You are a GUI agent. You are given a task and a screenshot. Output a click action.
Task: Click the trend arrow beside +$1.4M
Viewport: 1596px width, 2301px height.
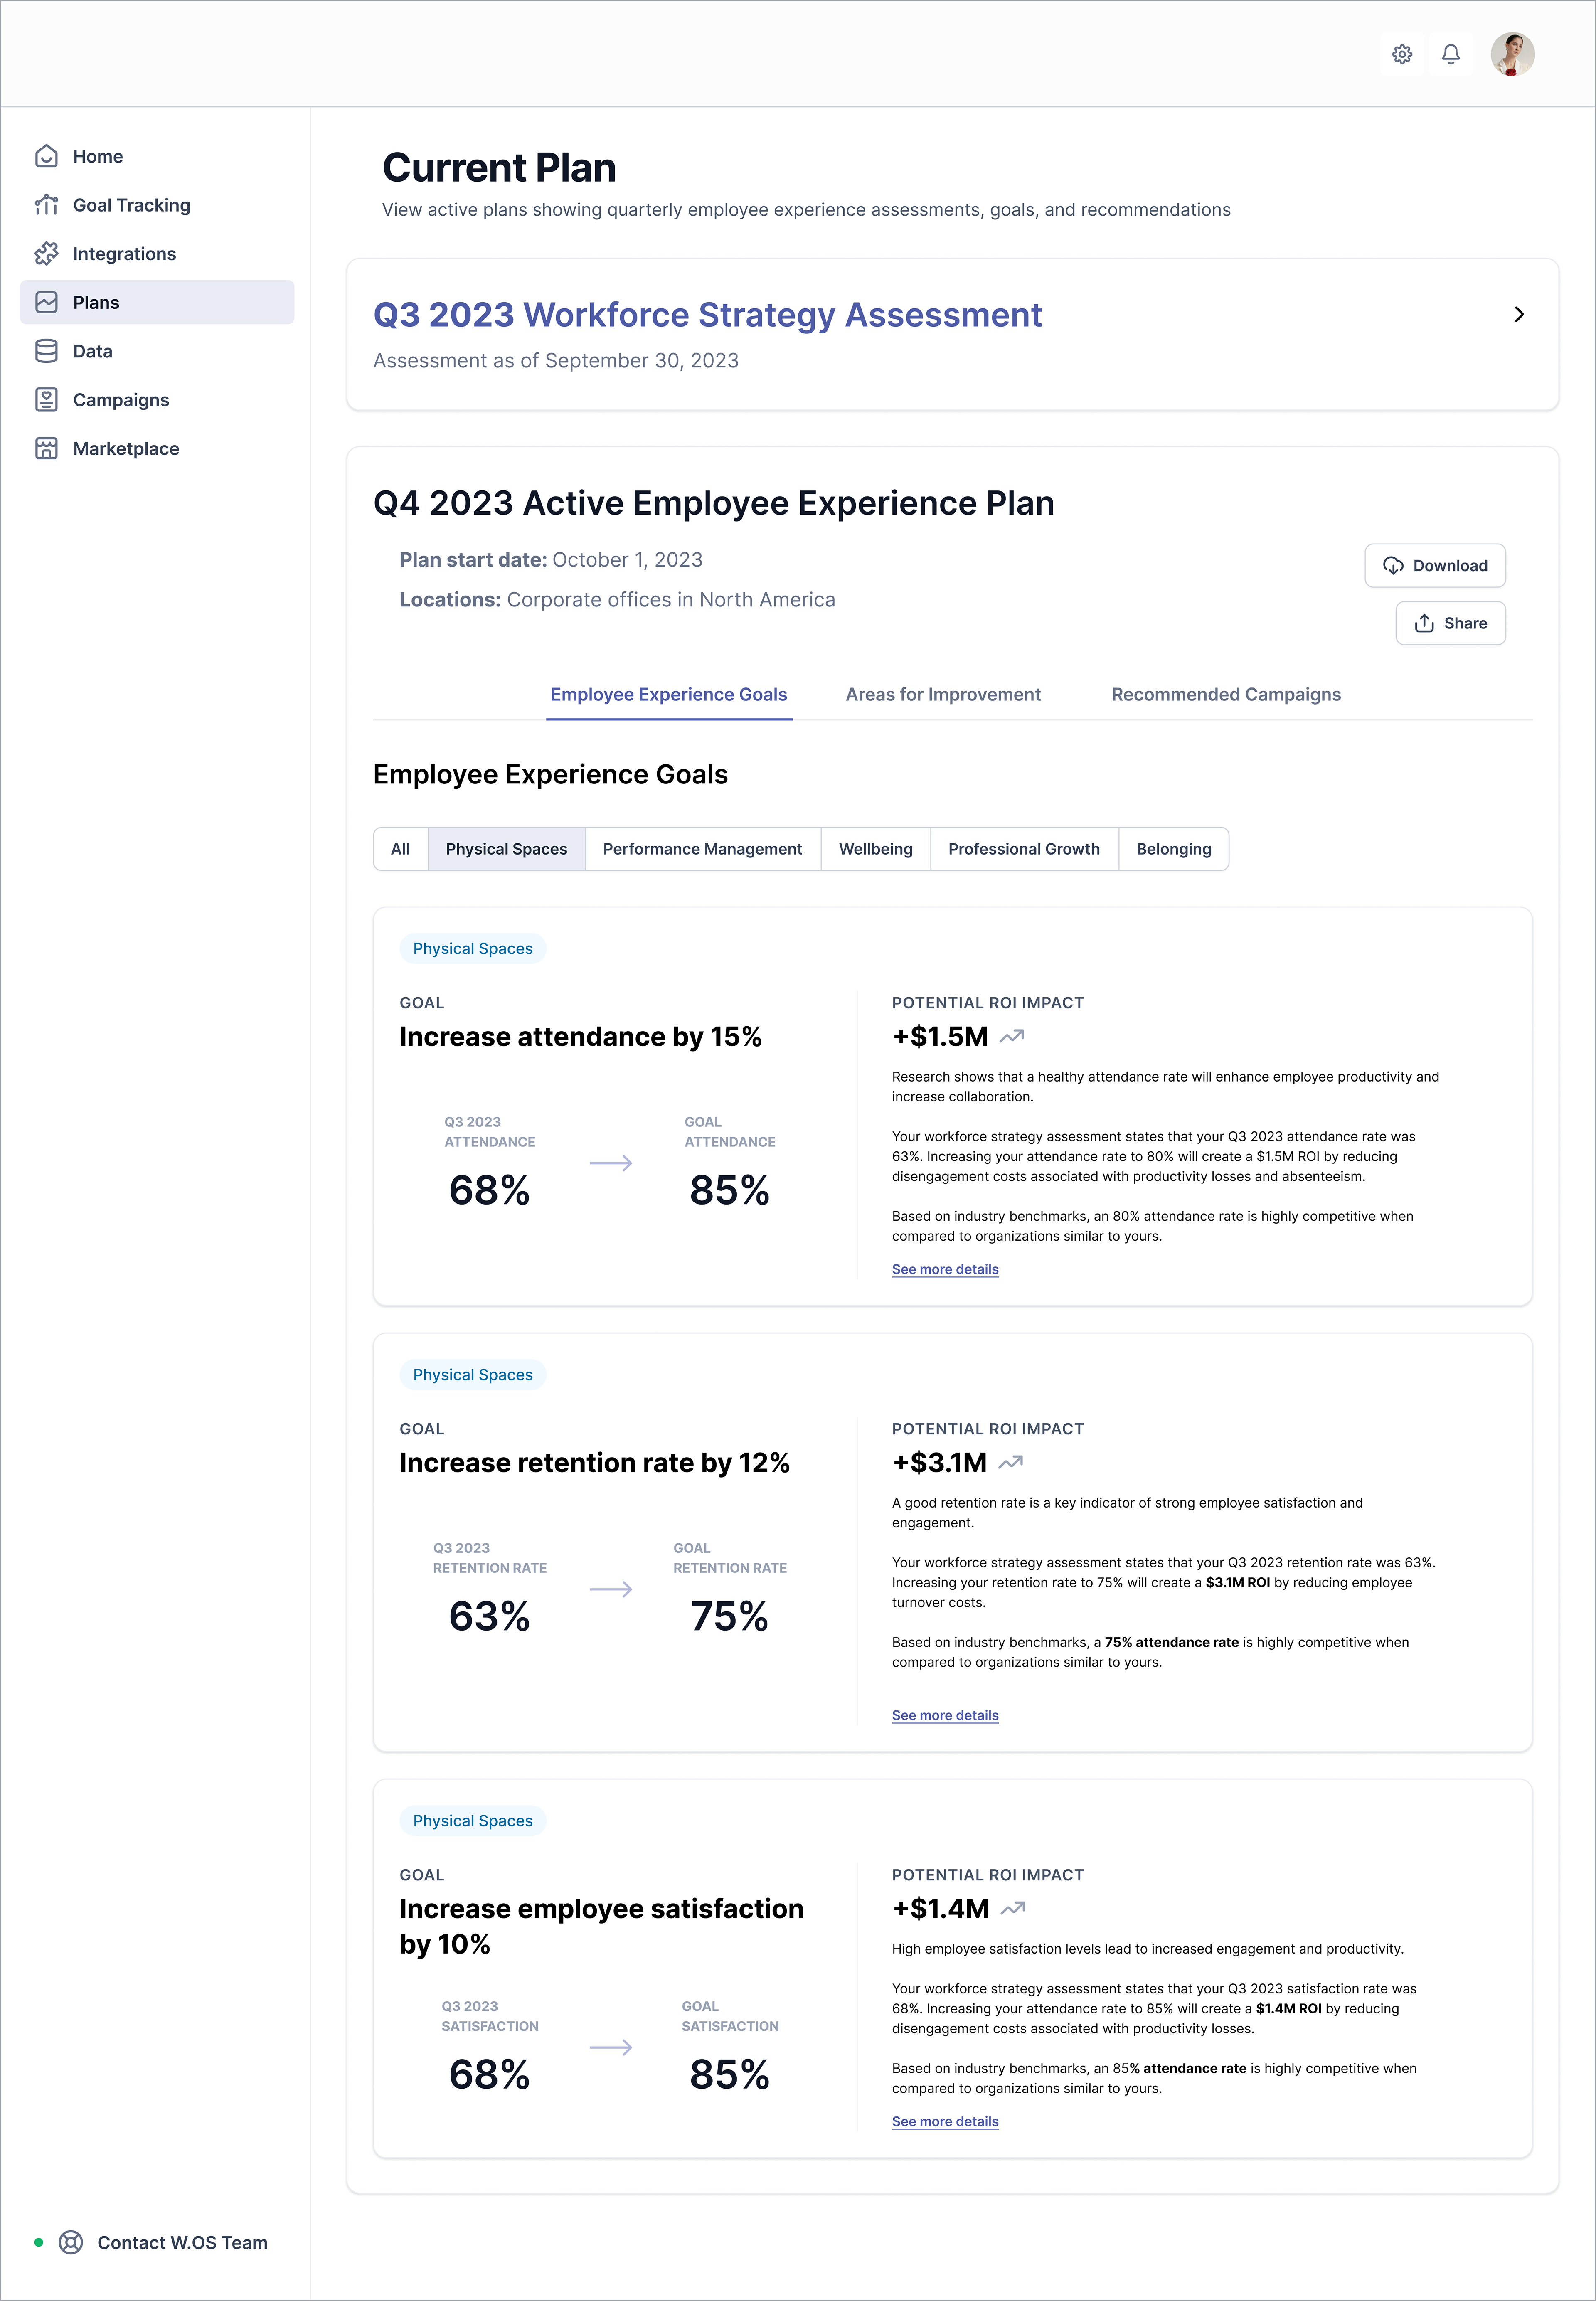pyautogui.click(x=1013, y=1908)
